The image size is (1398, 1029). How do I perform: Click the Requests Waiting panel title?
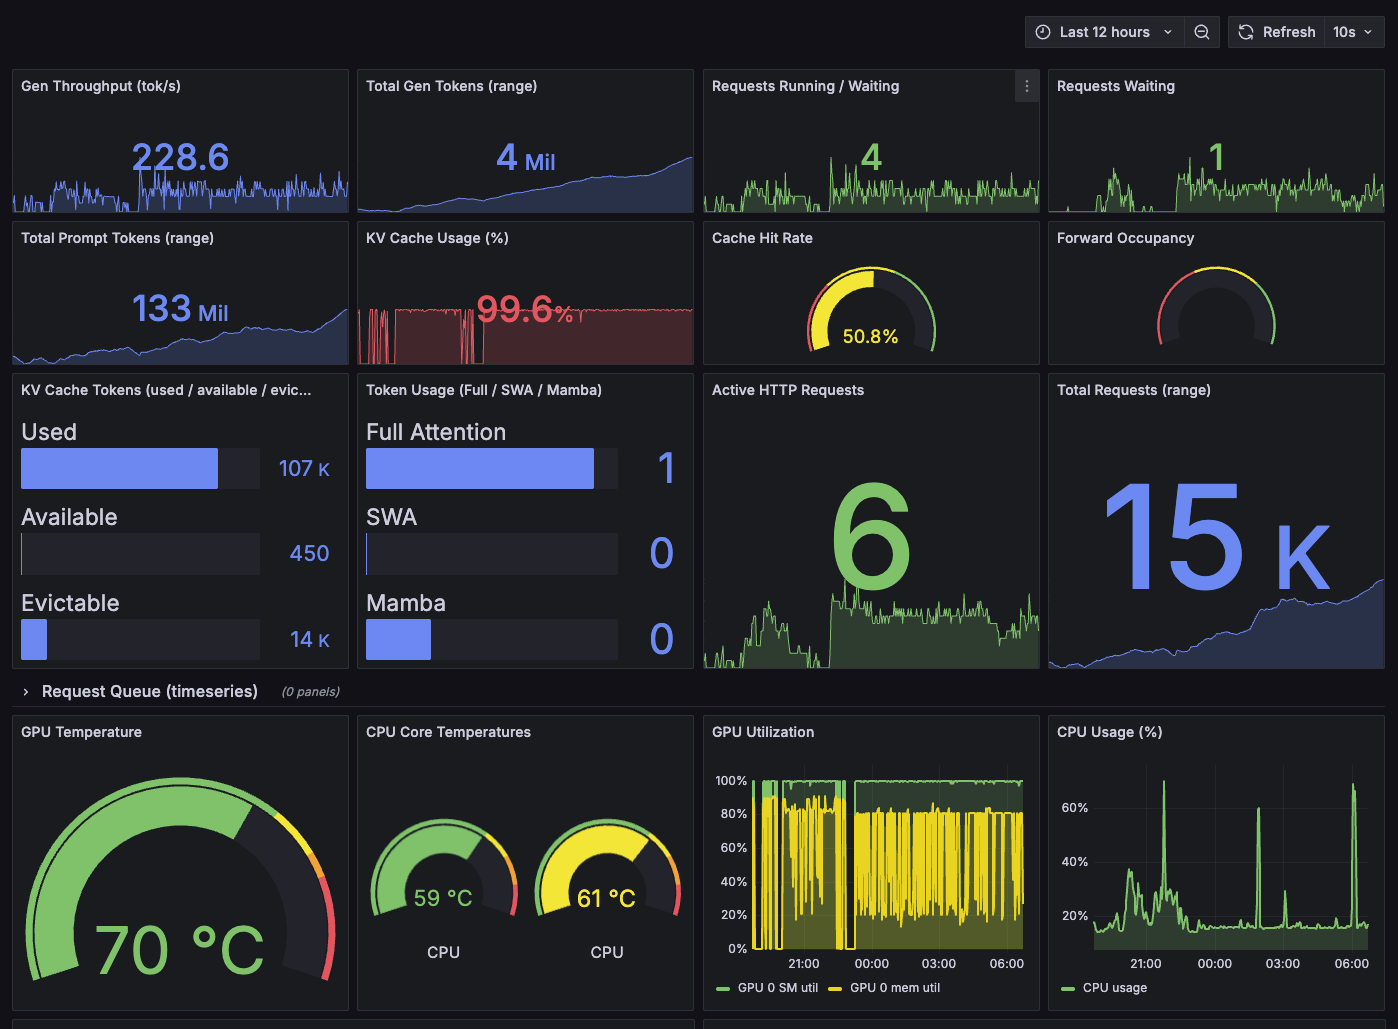pyautogui.click(x=1116, y=86)
